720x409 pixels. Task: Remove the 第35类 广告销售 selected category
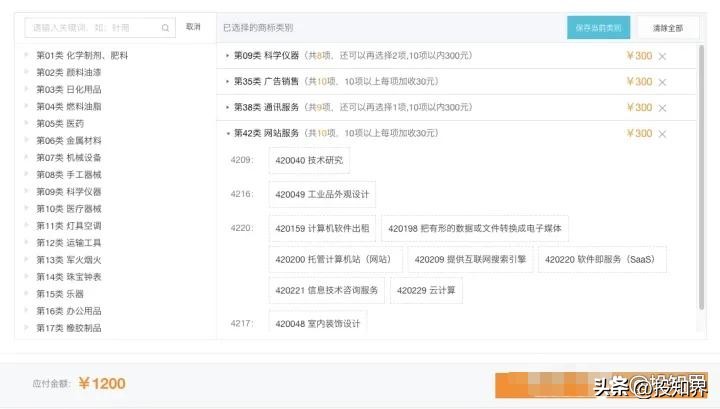pos(662,82)
